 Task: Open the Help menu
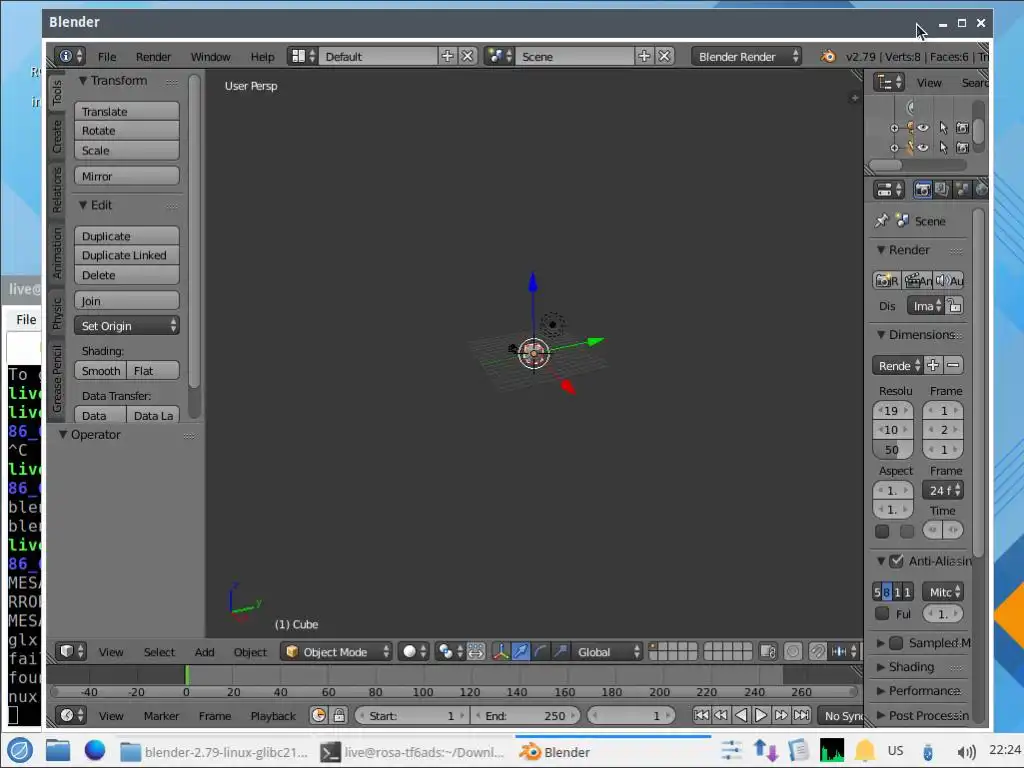coord(263,56)
